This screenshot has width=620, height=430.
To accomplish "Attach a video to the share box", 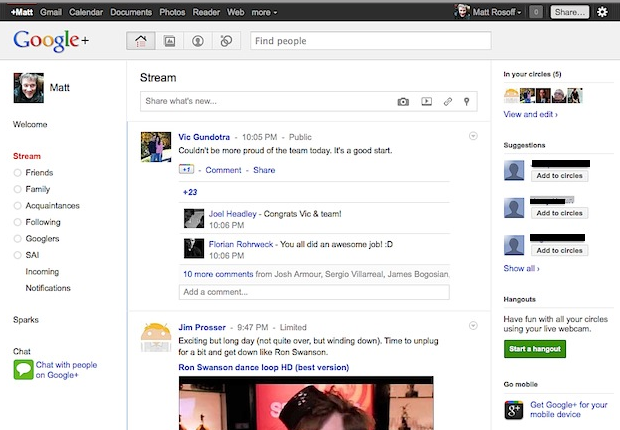I will pyautogui.click(x=426, y=101).
